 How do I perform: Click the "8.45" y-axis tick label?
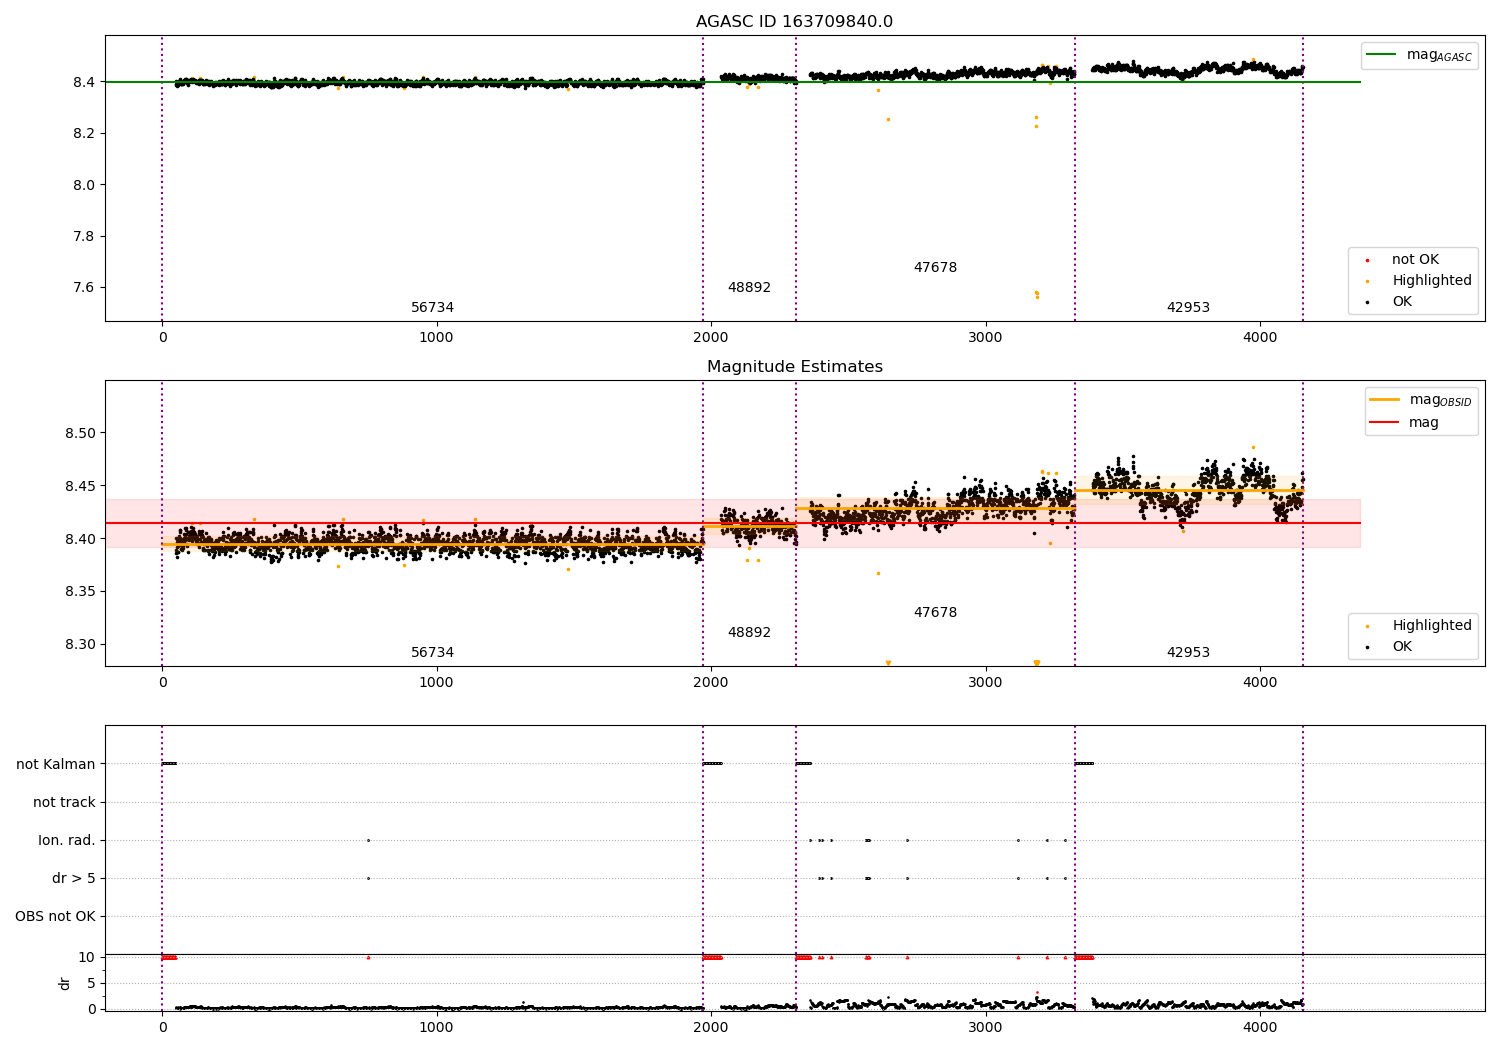pyautogui.click(x=80, y=486)
